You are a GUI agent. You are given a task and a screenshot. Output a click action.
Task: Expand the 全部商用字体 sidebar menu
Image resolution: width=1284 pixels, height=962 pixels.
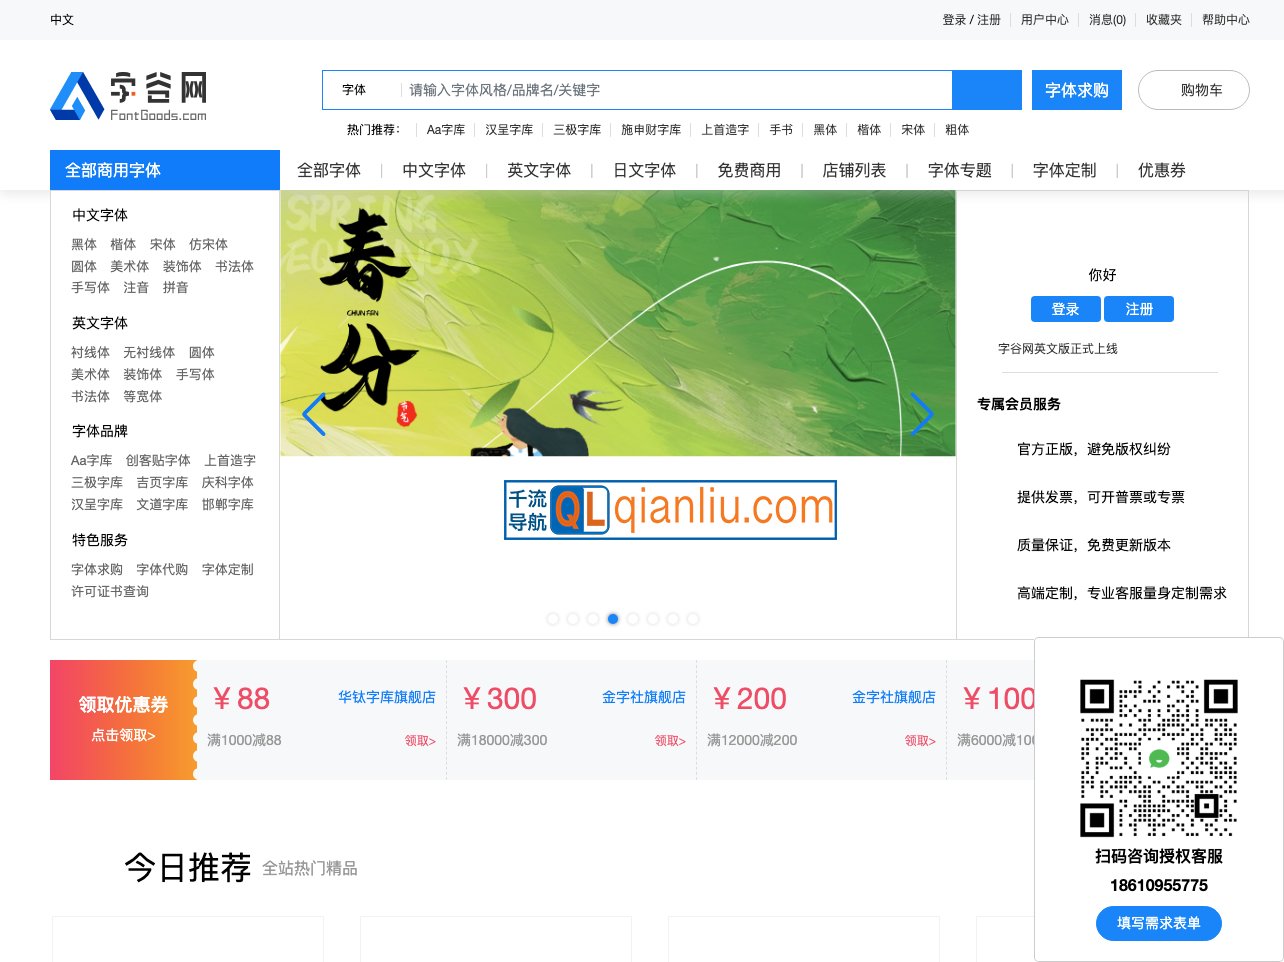(164, 170)
